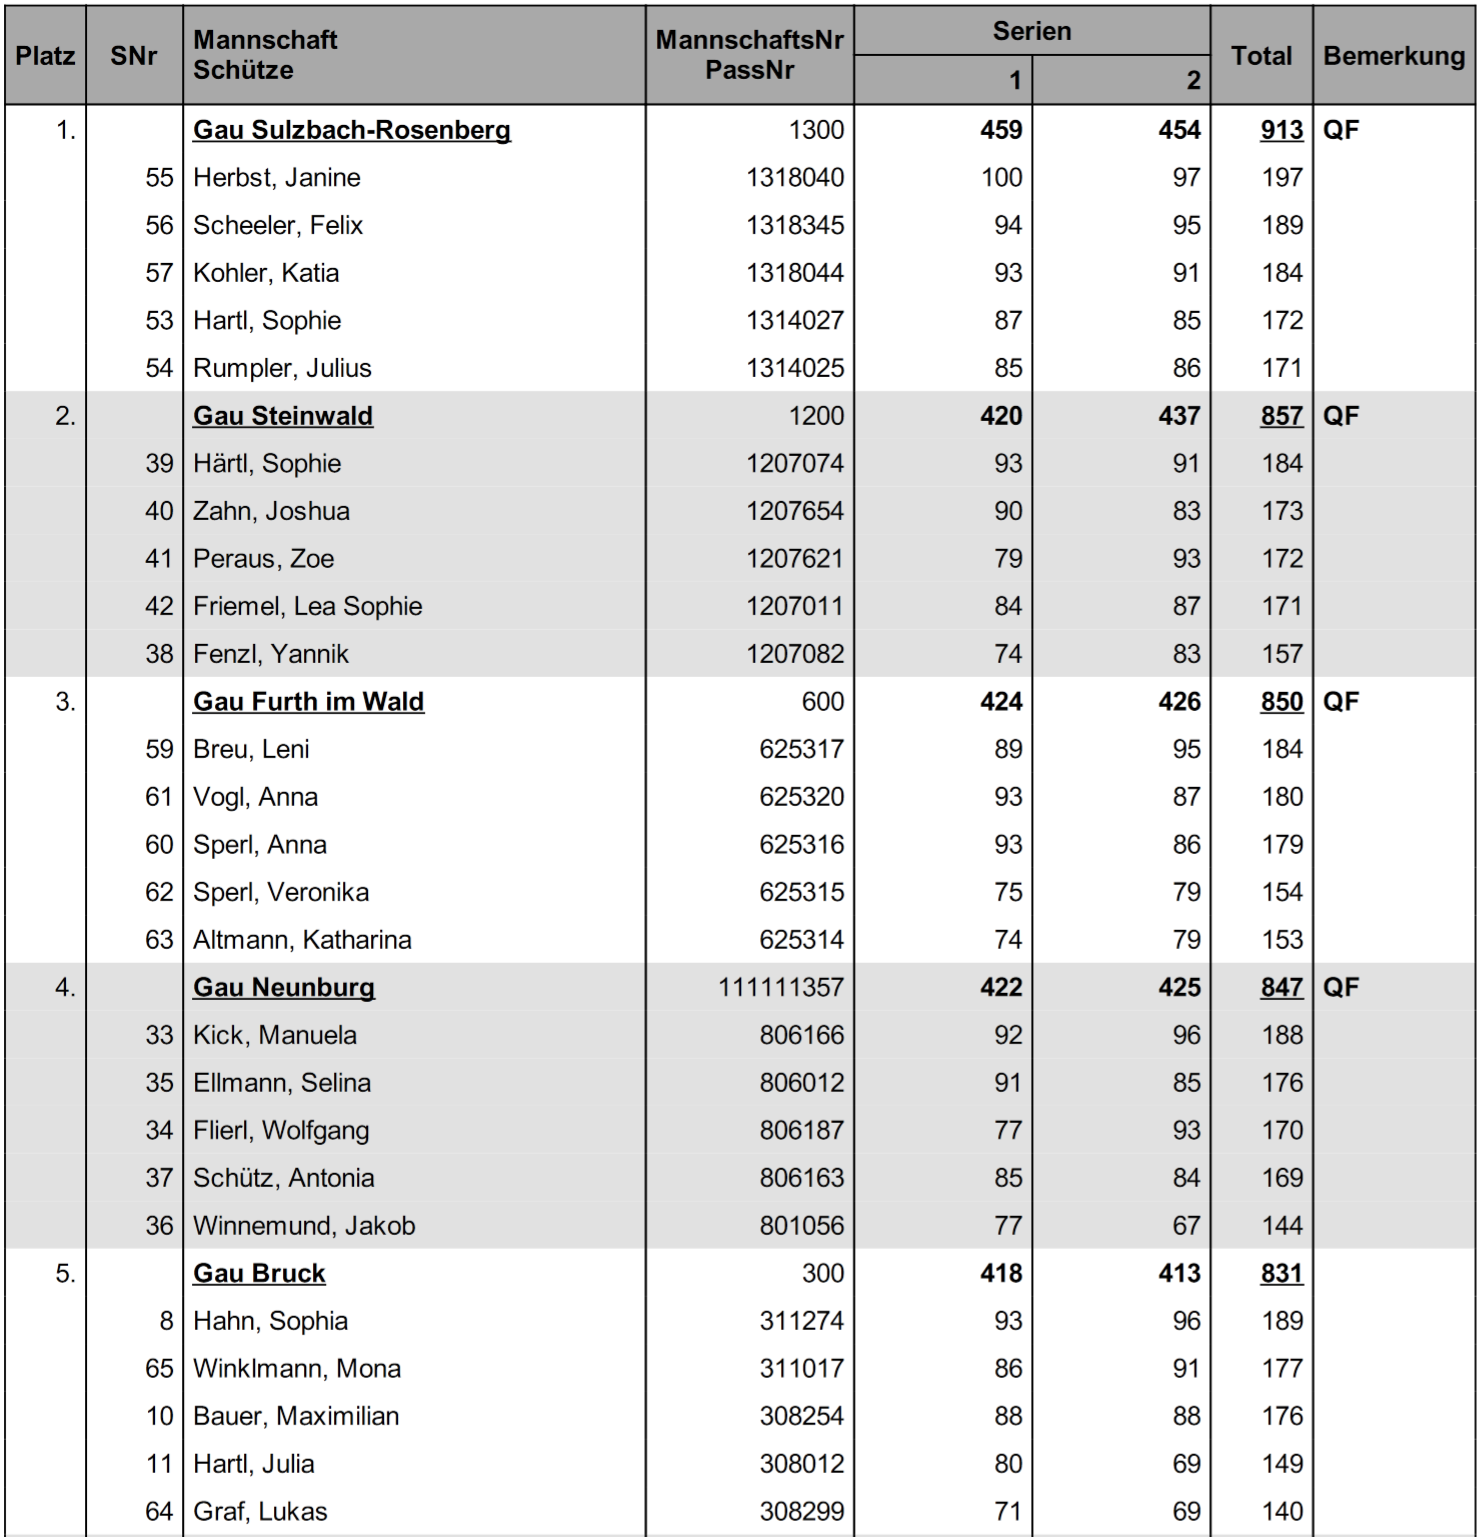The height and width of the screenshot is (1537, 1481).
Task: Open the Gau Steinwald team entry
Action: point(283,416)
